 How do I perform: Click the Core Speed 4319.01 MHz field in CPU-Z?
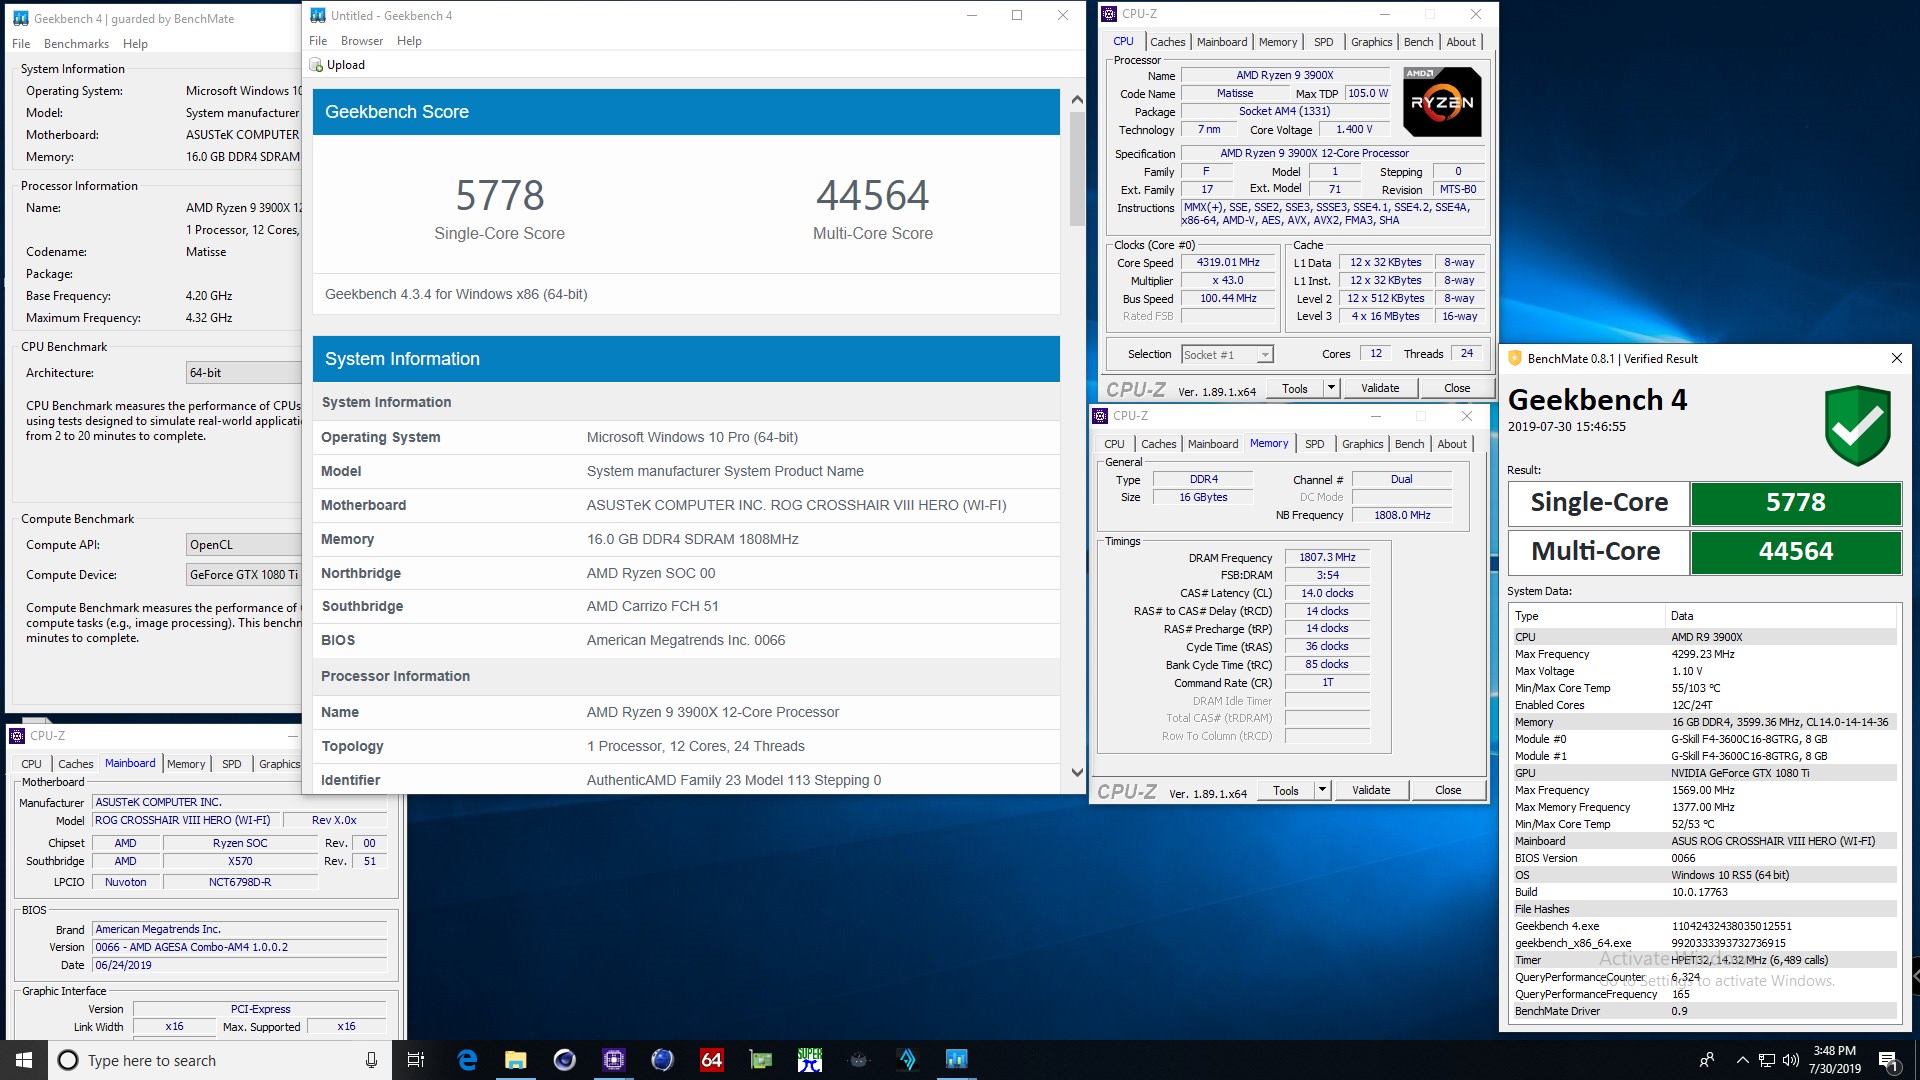pyautogui.click(x=1228, y=263)
